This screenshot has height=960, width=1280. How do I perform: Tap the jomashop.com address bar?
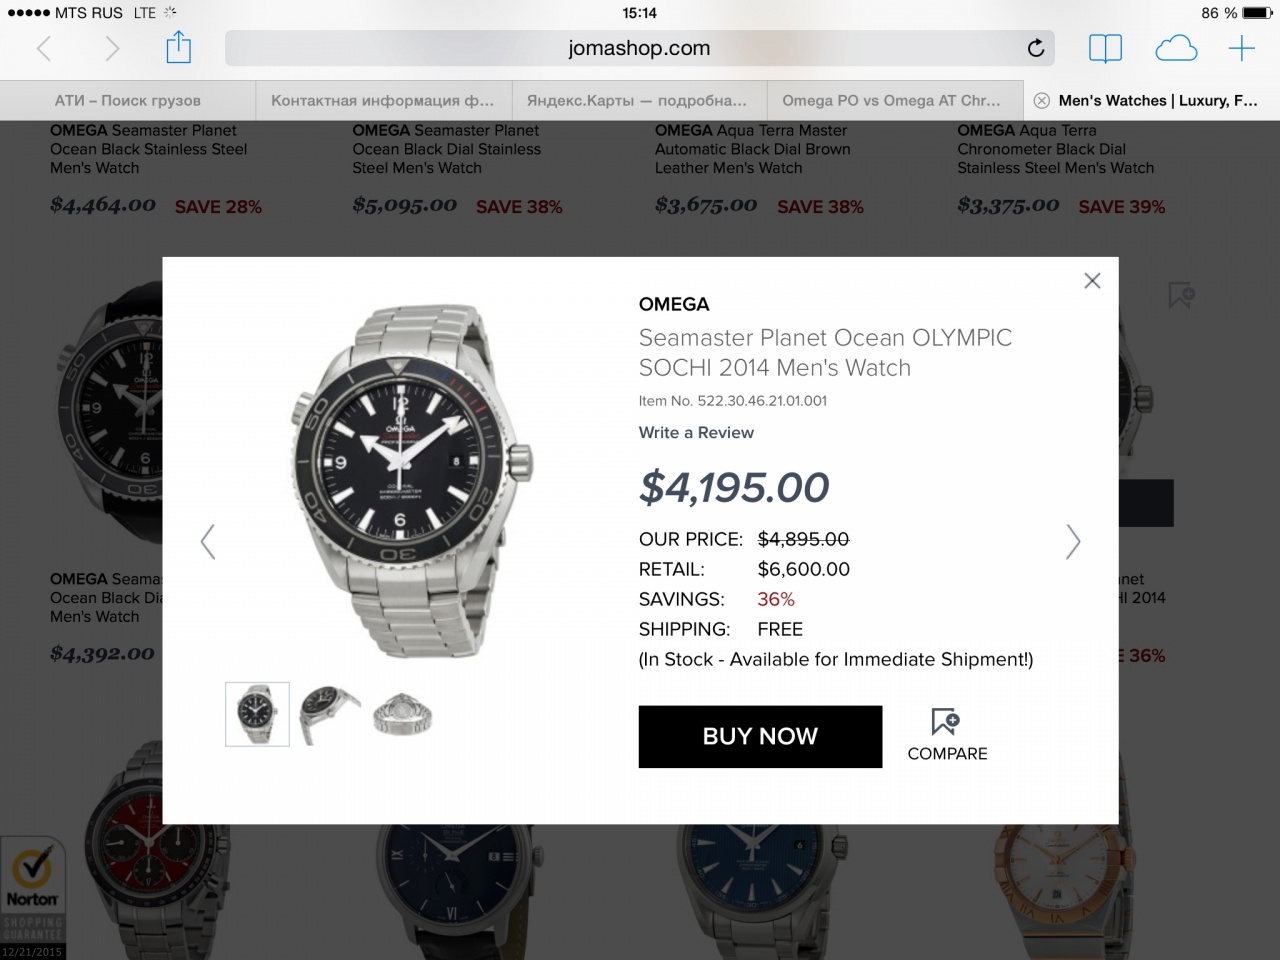(639, 48)
